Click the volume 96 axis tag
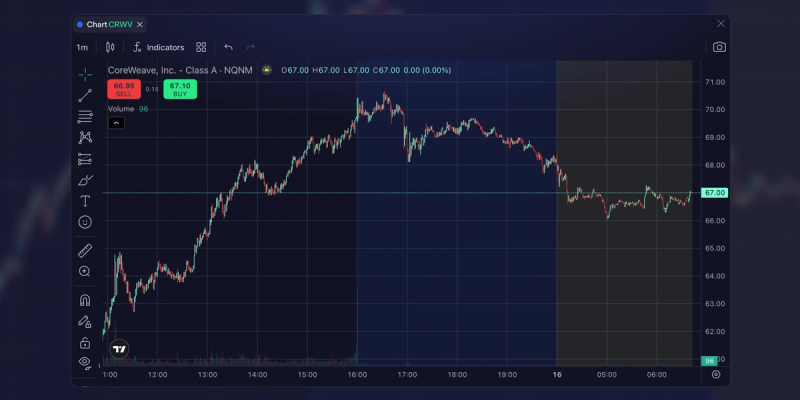 [x=709, y=361]
